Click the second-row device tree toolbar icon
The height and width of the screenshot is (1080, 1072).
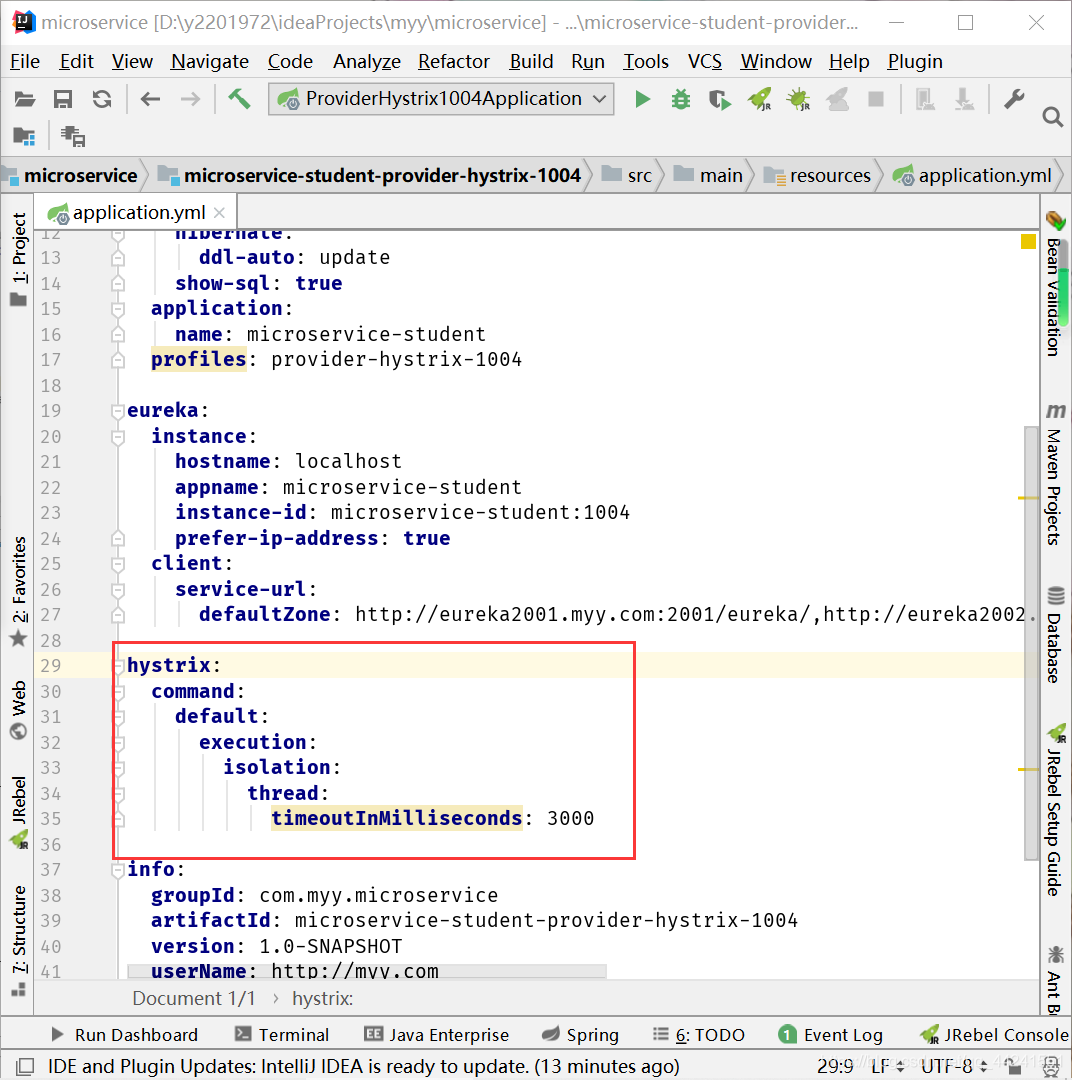pos(72,136)
